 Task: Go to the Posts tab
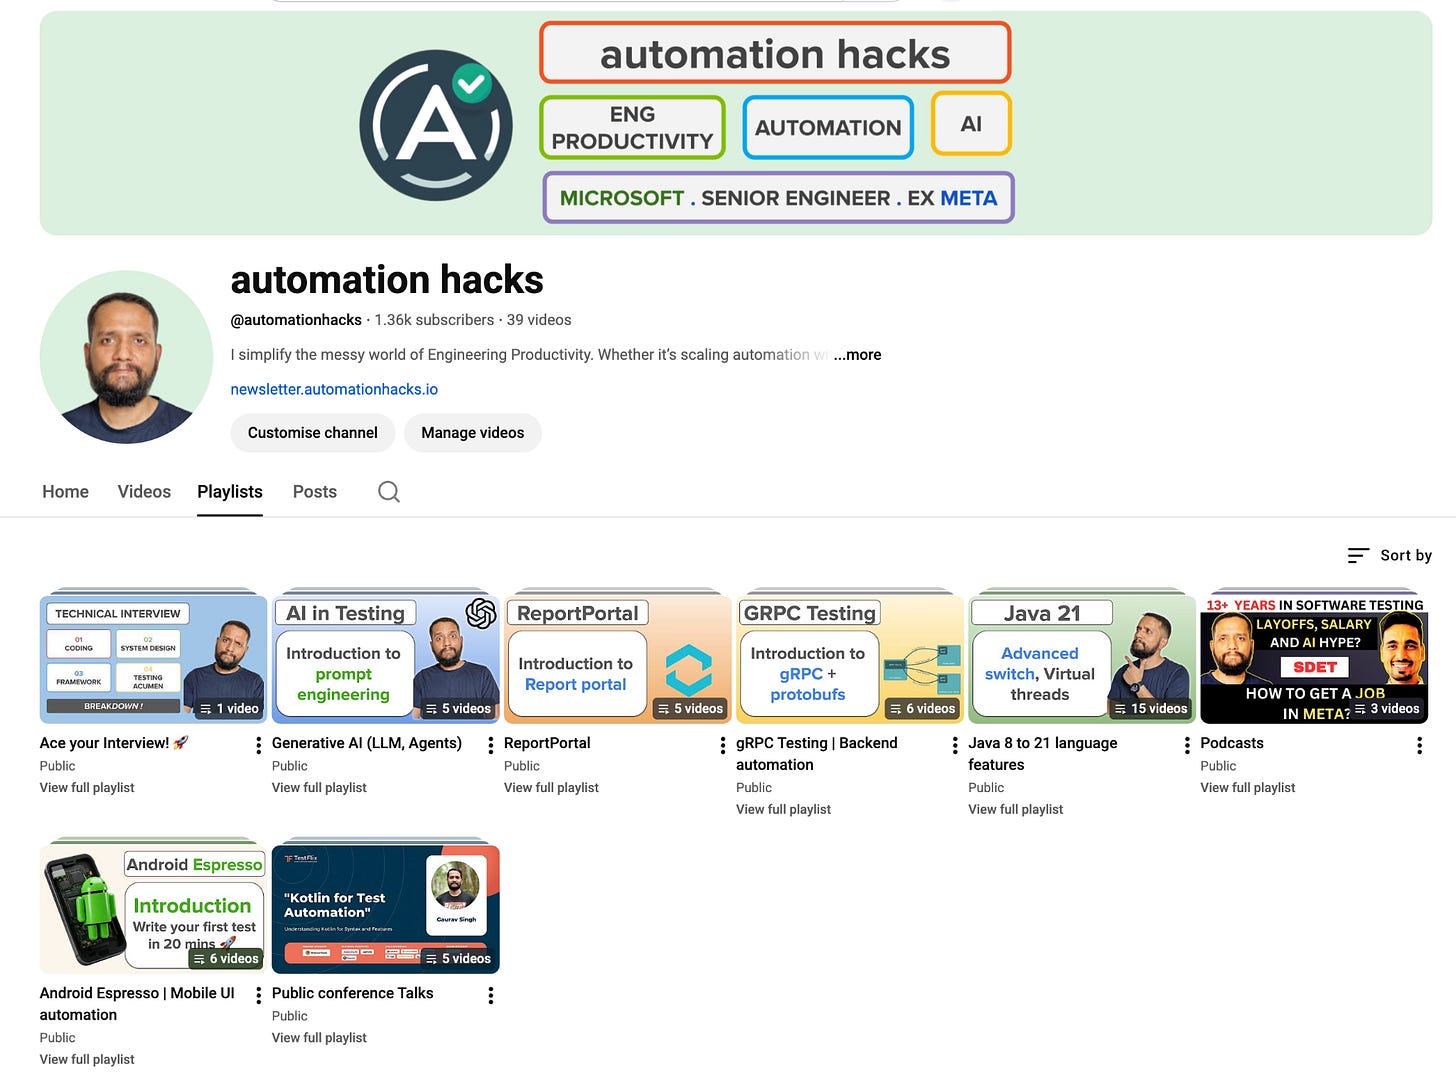(315, 491)
